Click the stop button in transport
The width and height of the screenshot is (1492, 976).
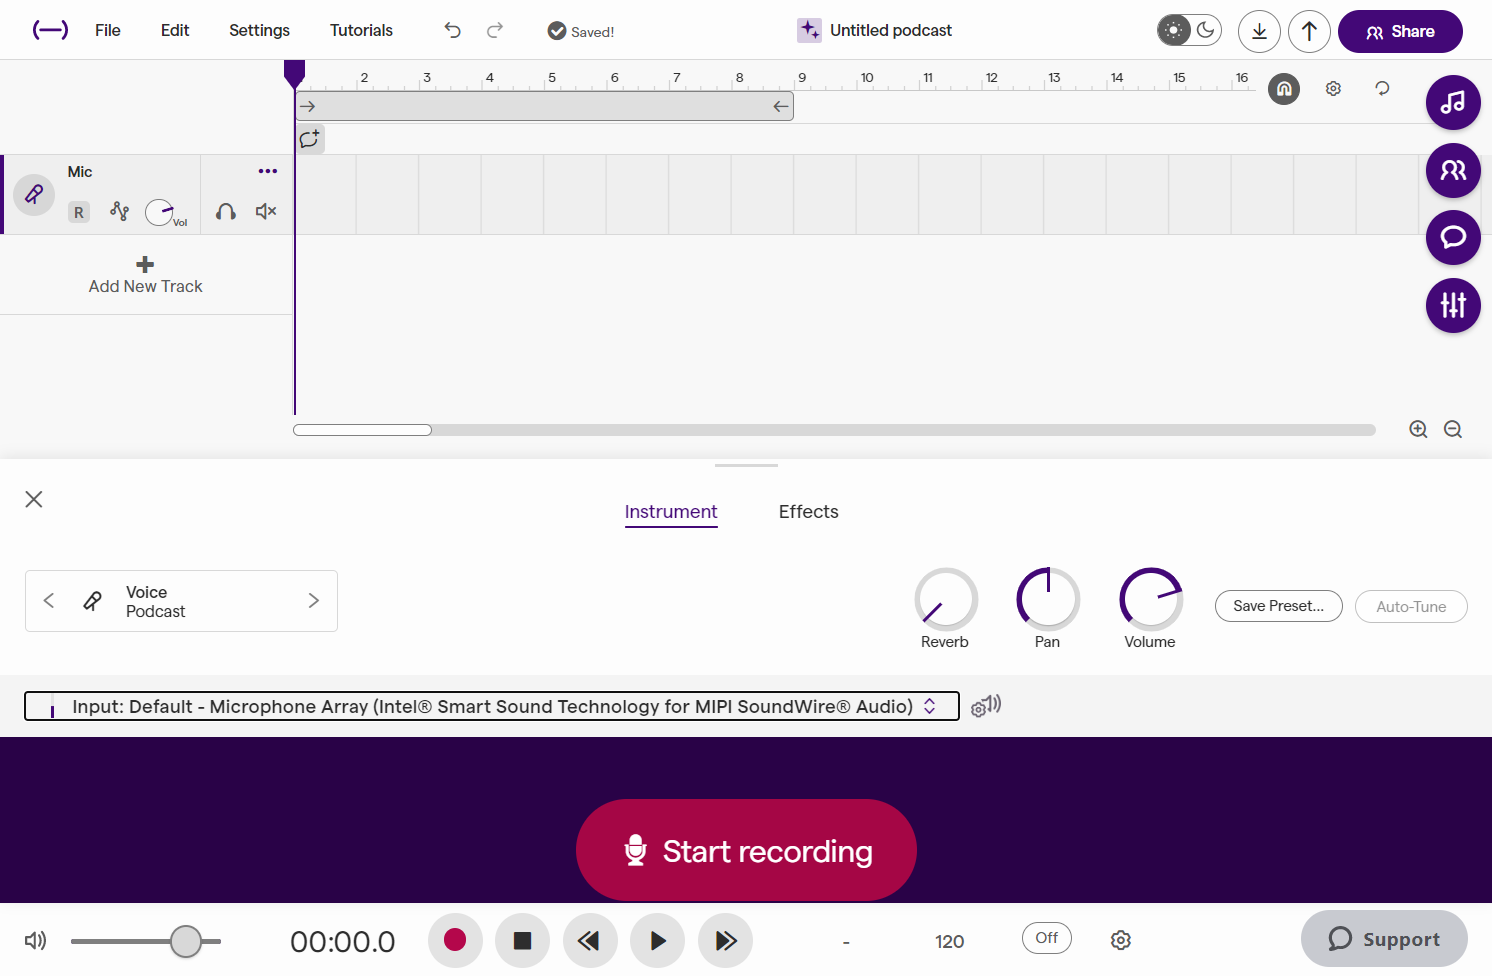(522, 941)
